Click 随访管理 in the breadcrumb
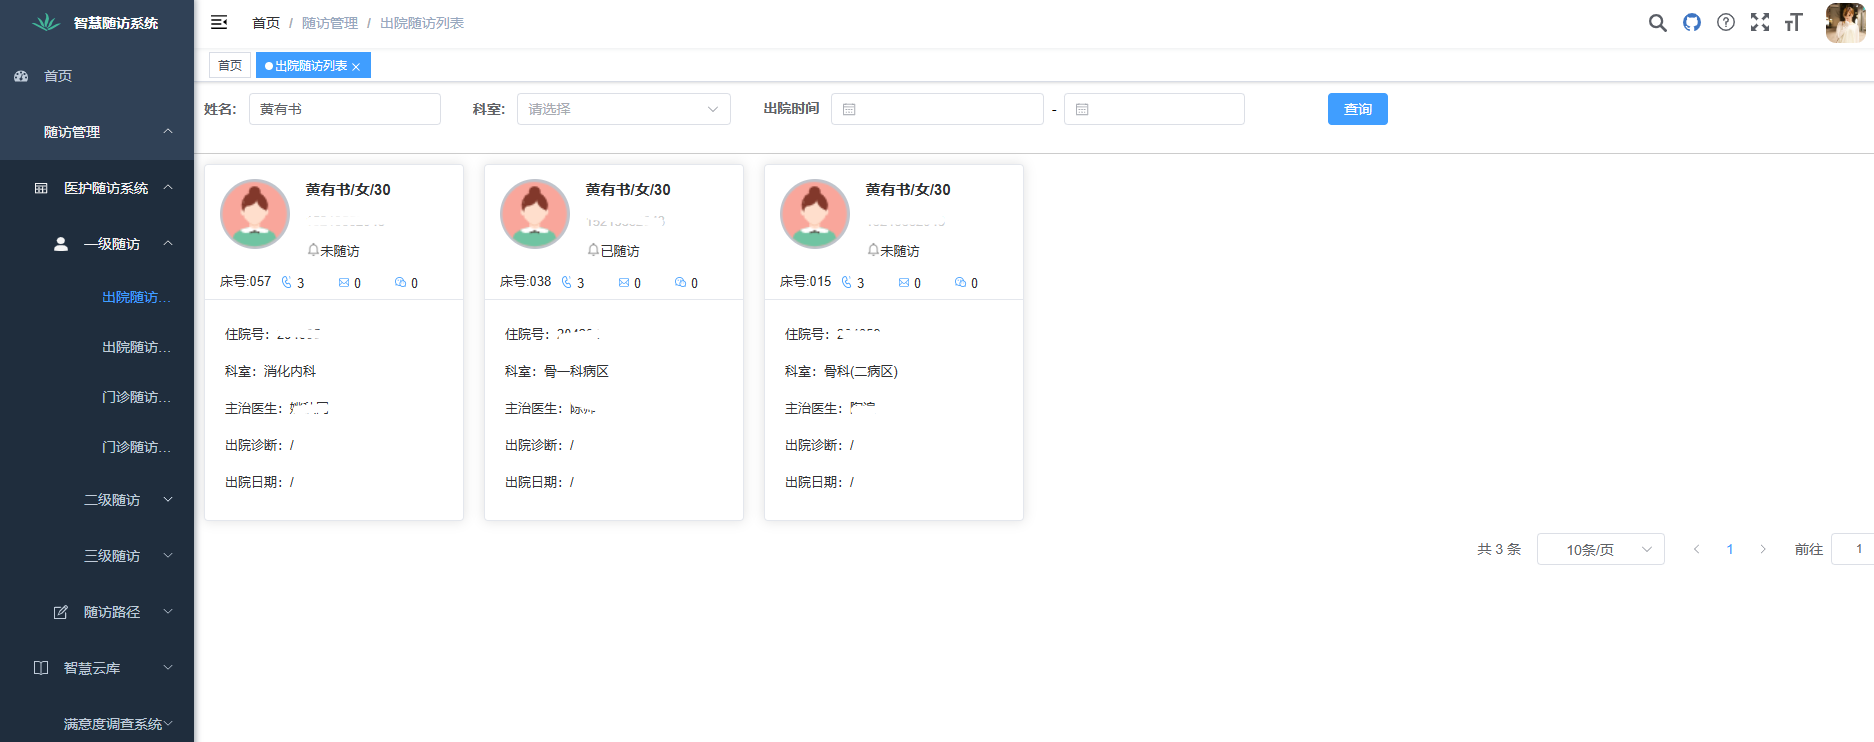 click(330, 23)
